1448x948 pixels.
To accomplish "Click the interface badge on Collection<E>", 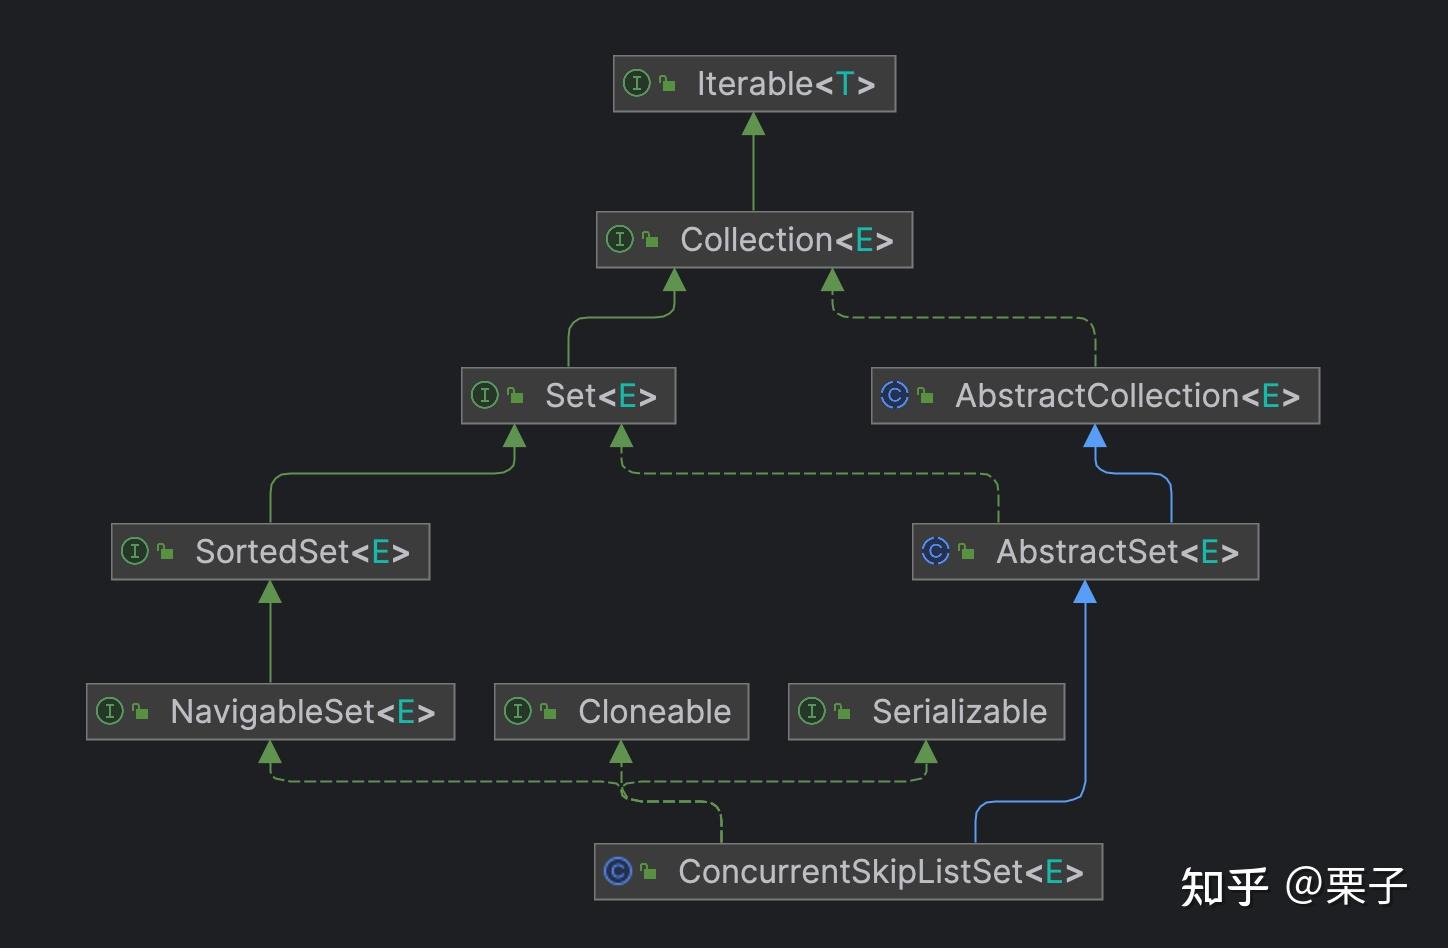I will point(619,240).
